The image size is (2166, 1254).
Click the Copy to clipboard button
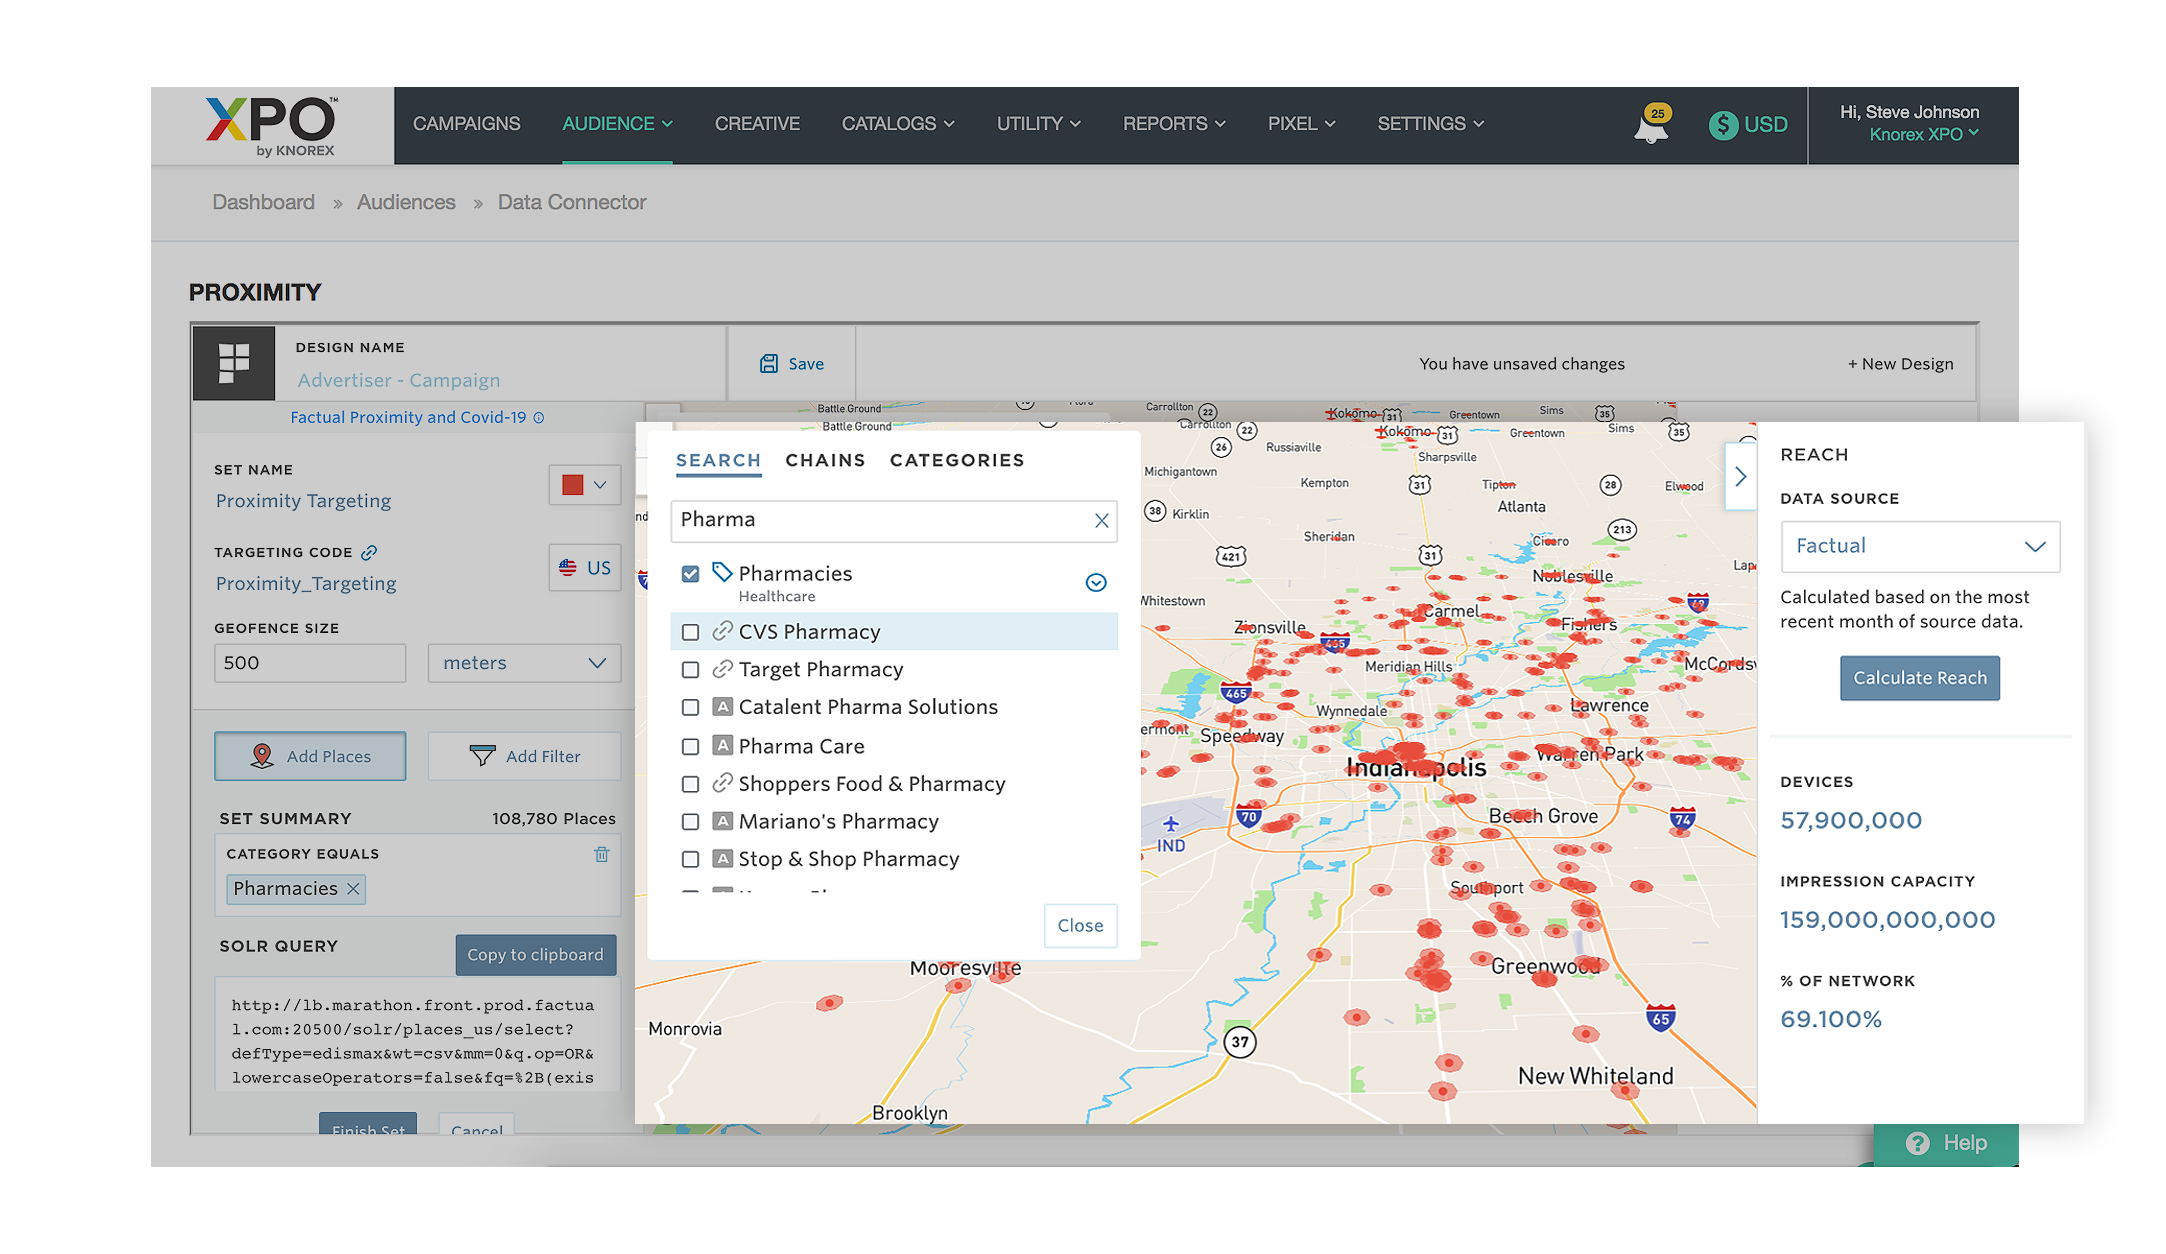click(x=533, y=954)
